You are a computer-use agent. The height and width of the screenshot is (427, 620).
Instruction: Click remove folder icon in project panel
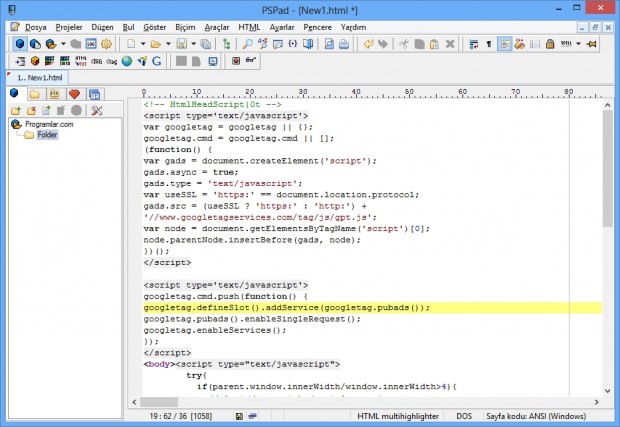point(31,111)
